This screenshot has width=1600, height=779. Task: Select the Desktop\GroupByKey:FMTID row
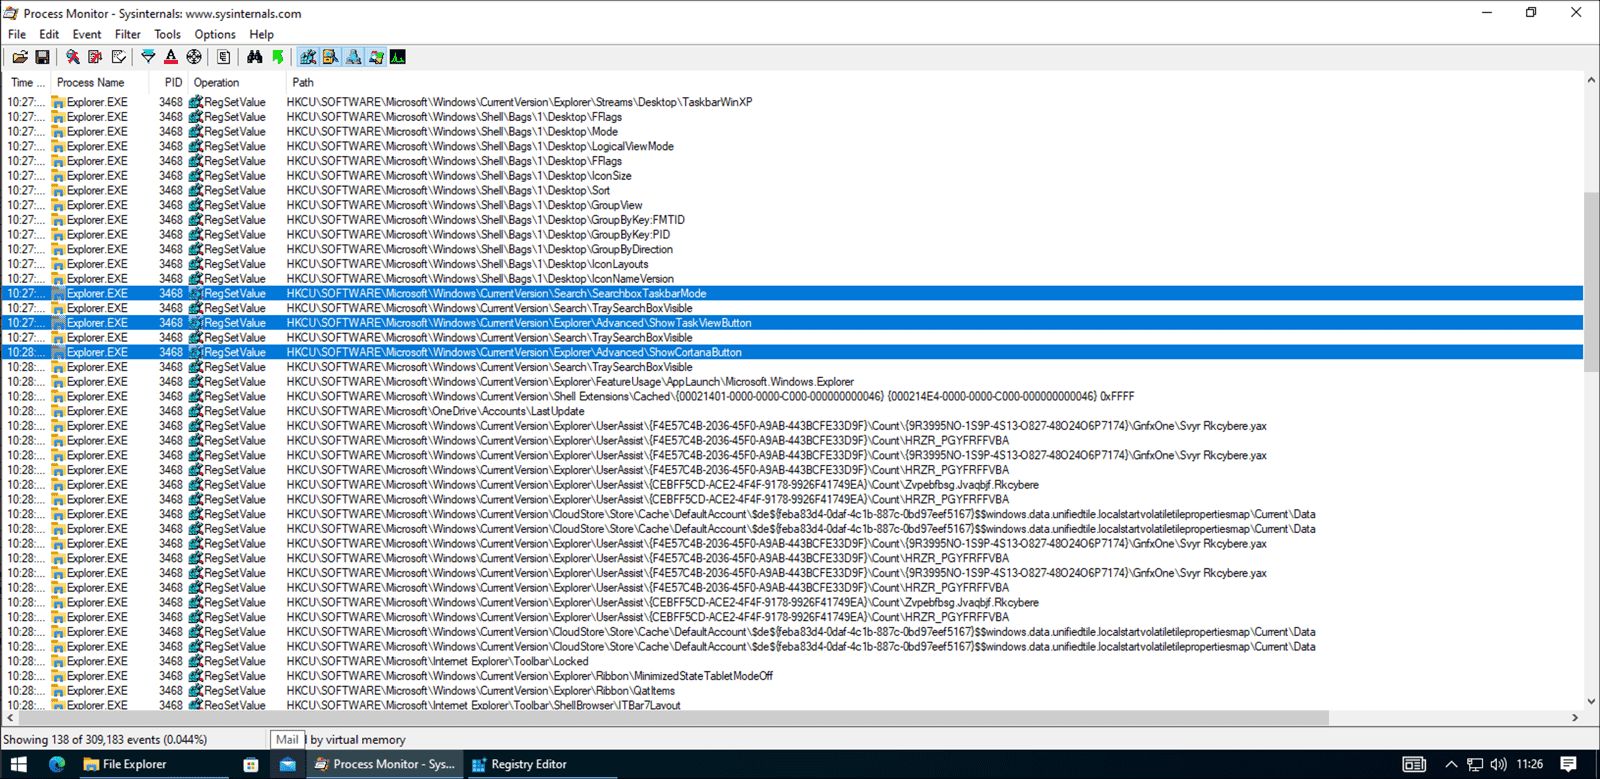794,220
